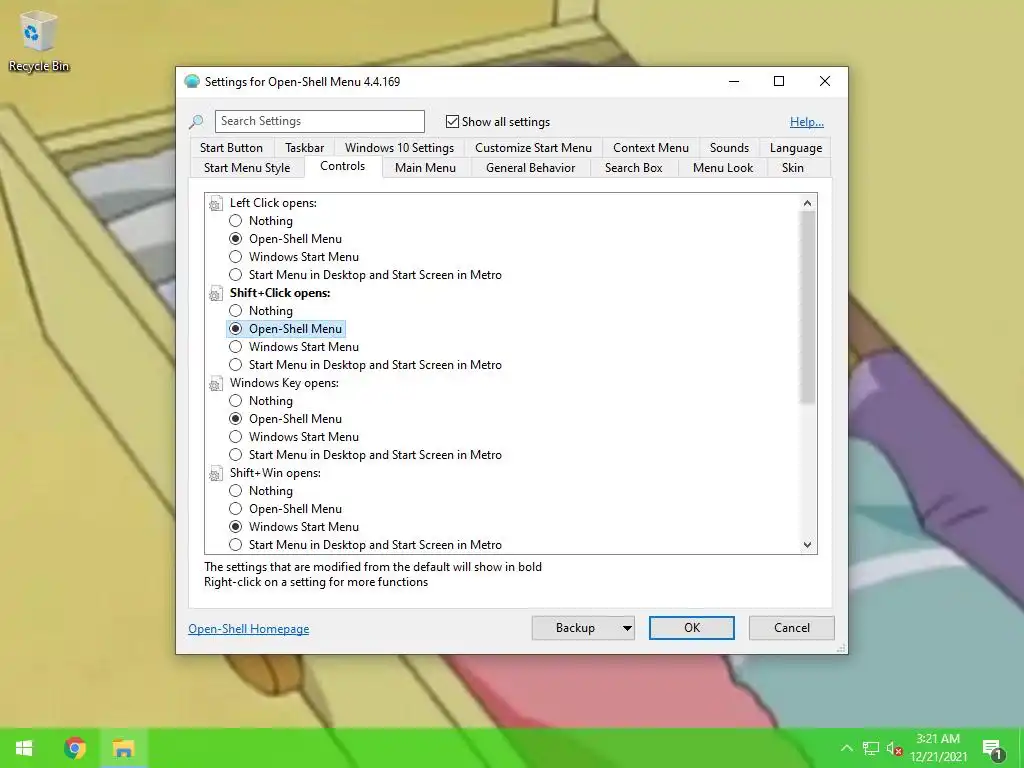This screenshot has height=768, width=1024.
Task: Switch to the Context Menu tab
Action: click(650, 148)
